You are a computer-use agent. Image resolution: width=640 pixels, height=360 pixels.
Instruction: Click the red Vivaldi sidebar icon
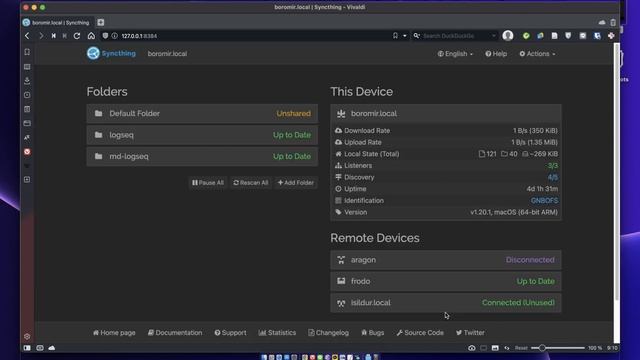click(x=27, y=152)
